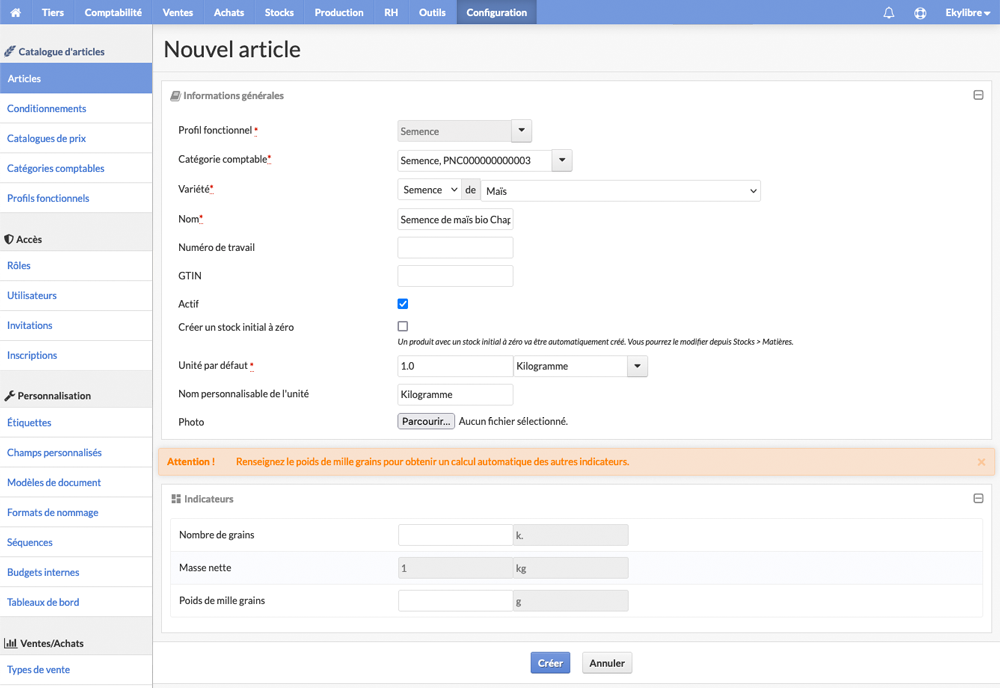1000x688 pixels.
Task: Click Catégorie comptable text field
Action: [474, 160]
